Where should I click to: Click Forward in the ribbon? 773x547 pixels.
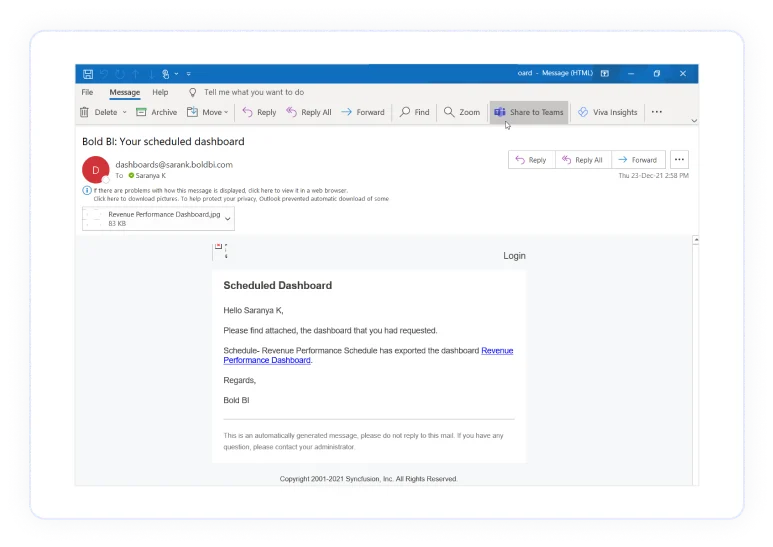coord(363,112)
